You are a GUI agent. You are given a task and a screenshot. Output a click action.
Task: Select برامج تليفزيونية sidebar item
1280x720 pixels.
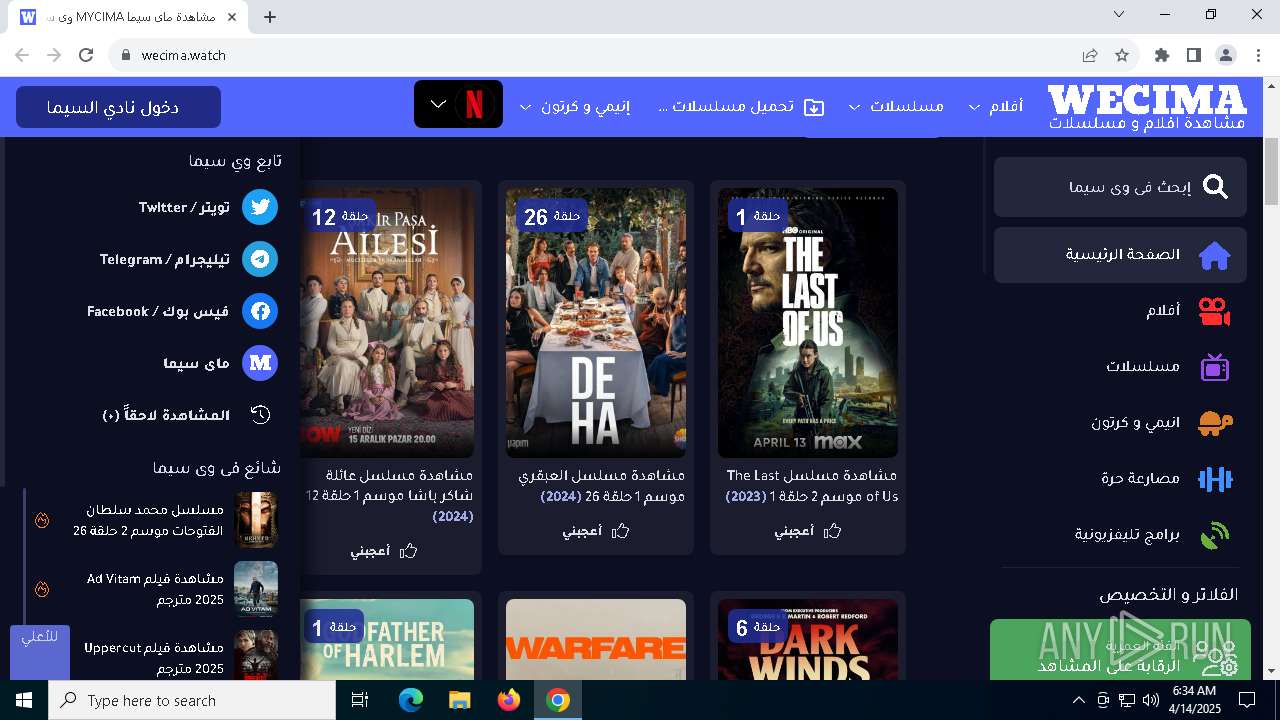(1120, 535)
